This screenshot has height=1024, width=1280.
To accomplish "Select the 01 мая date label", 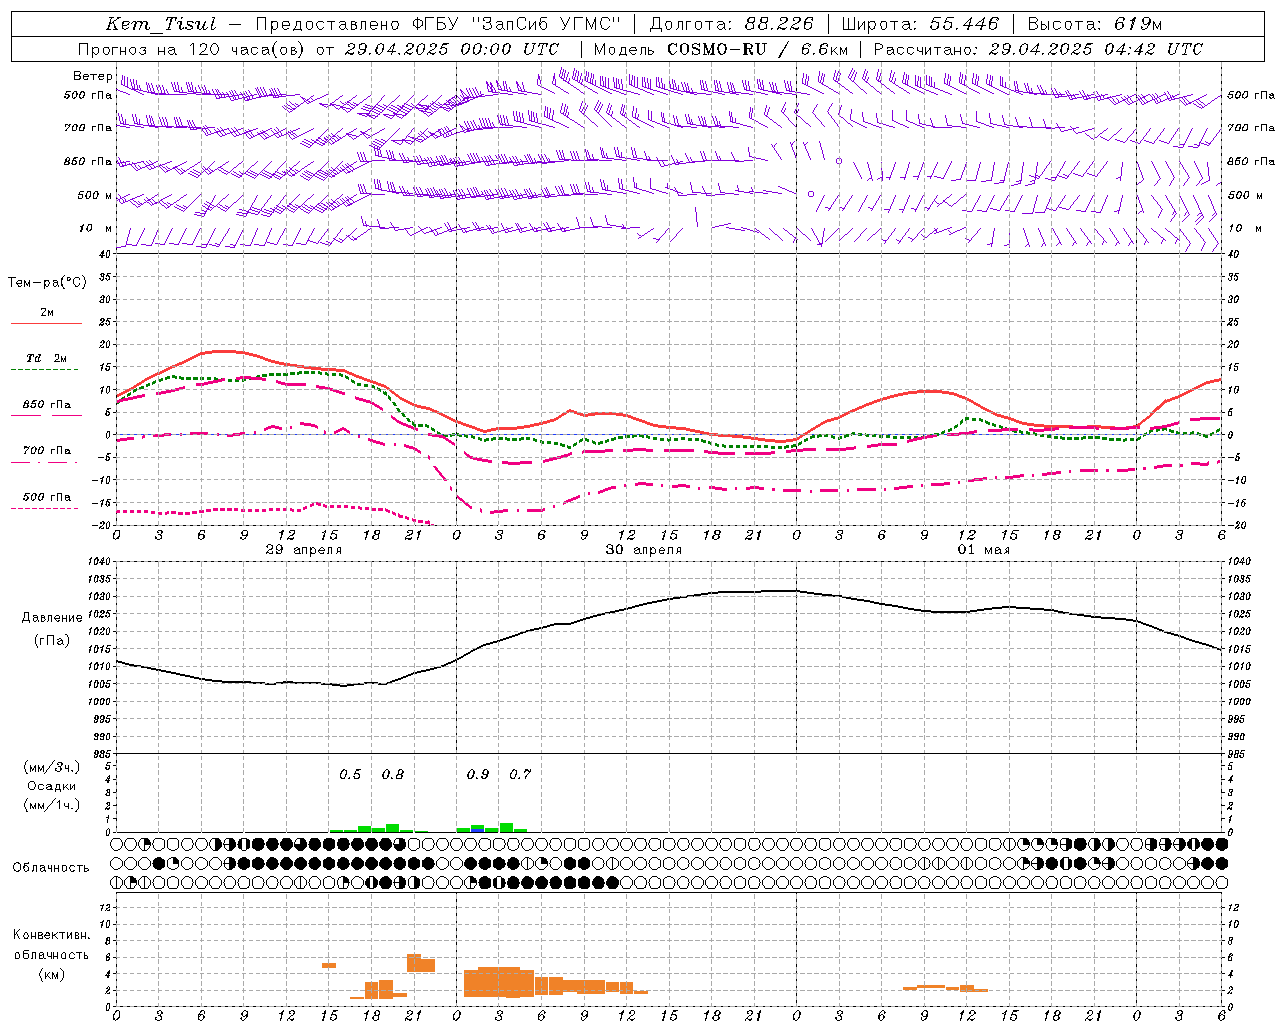I will (983, 549).
